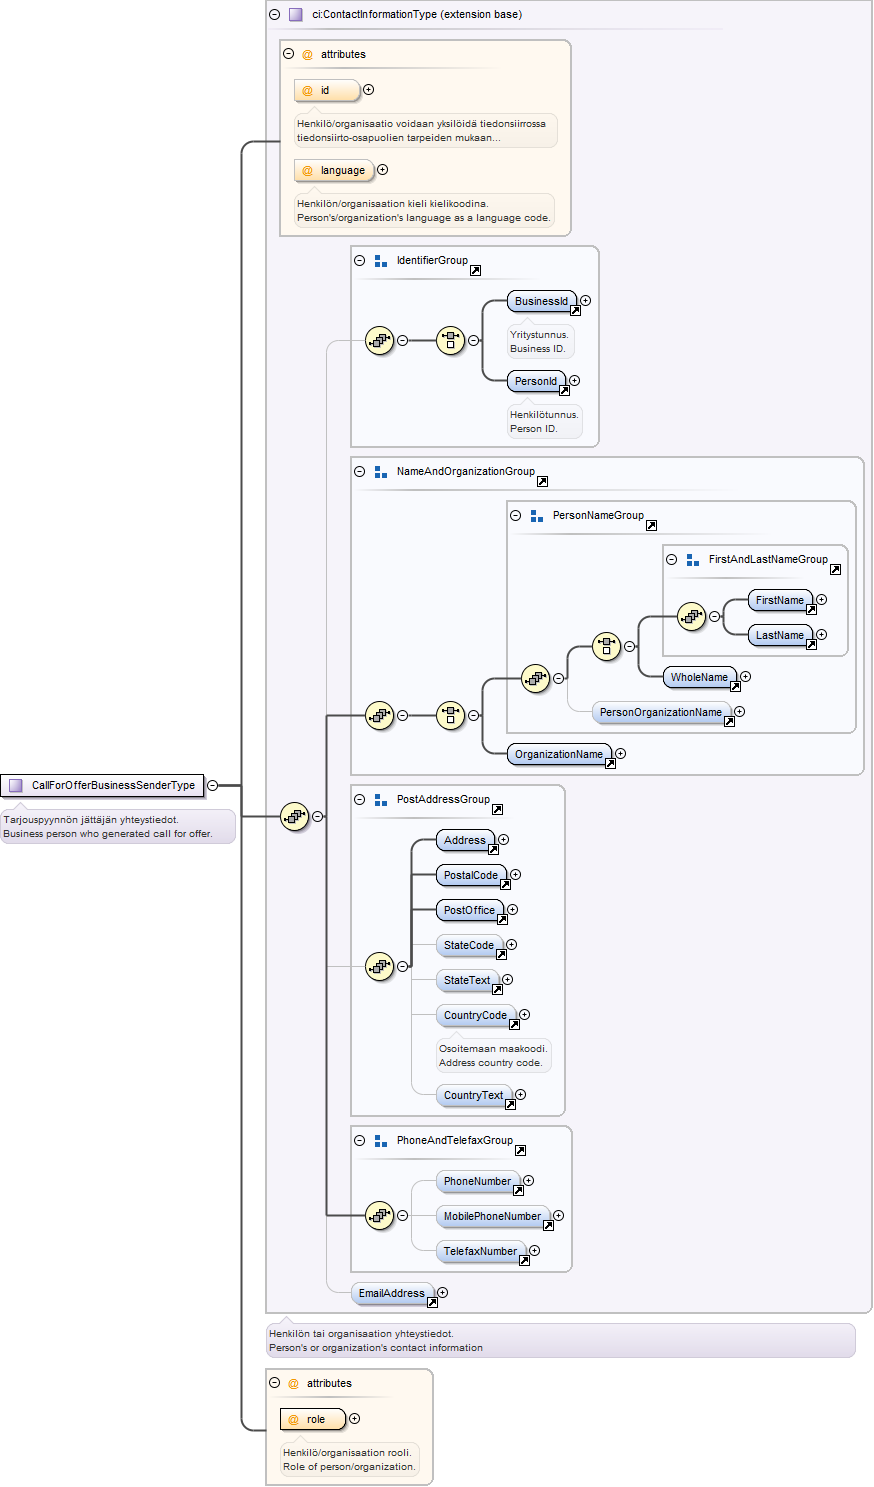Select the PersonId element node
874x1487 pixels.
536,382
